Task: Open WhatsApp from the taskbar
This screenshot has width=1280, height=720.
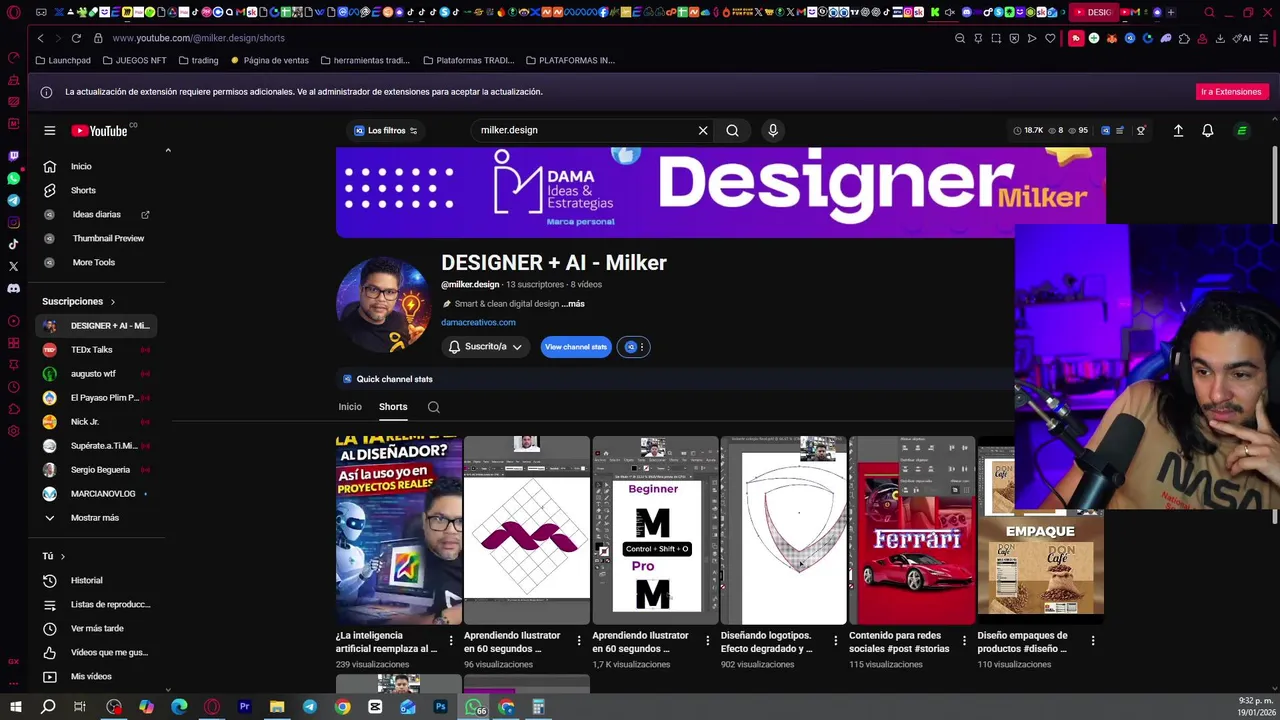Action: 475,707
